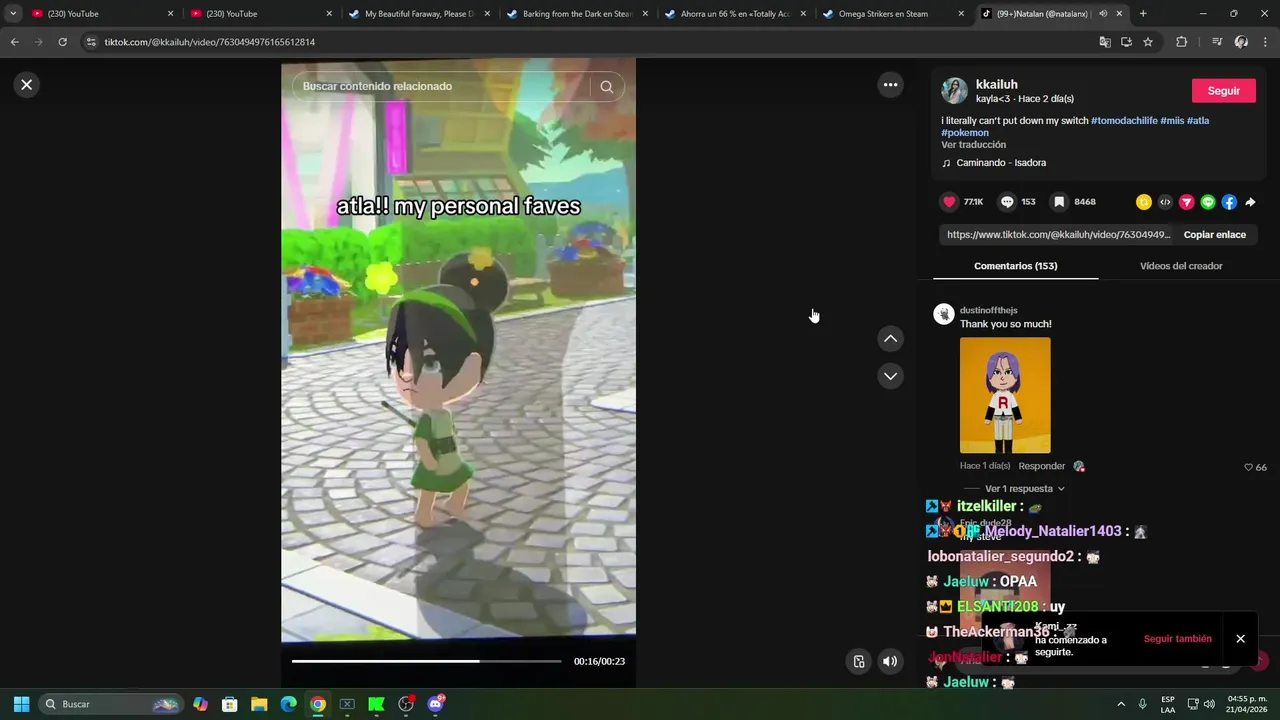Share to LINE with green icon
This screenshot has width=1280, height=720.
1208,202
